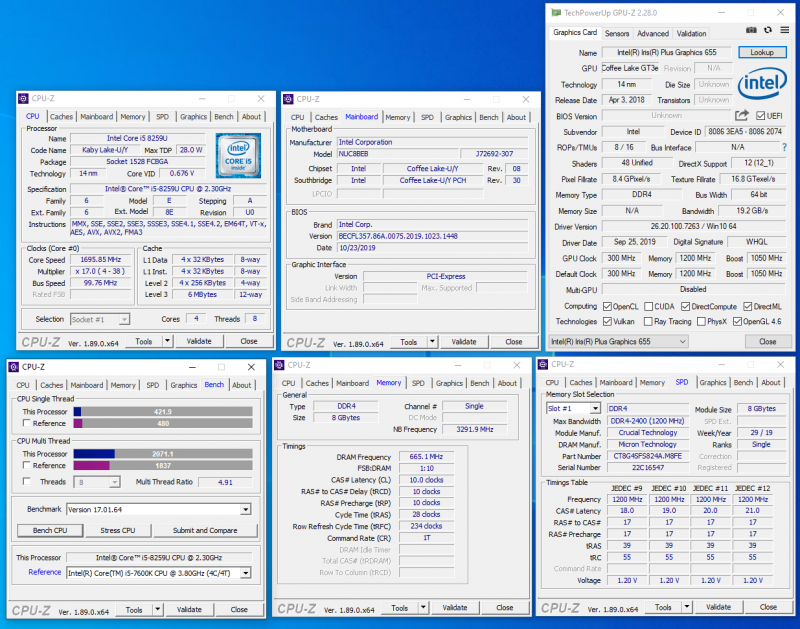Click the BIOS export share icon
This screenshot has height=629, width=800.
[x=742, y=116]
